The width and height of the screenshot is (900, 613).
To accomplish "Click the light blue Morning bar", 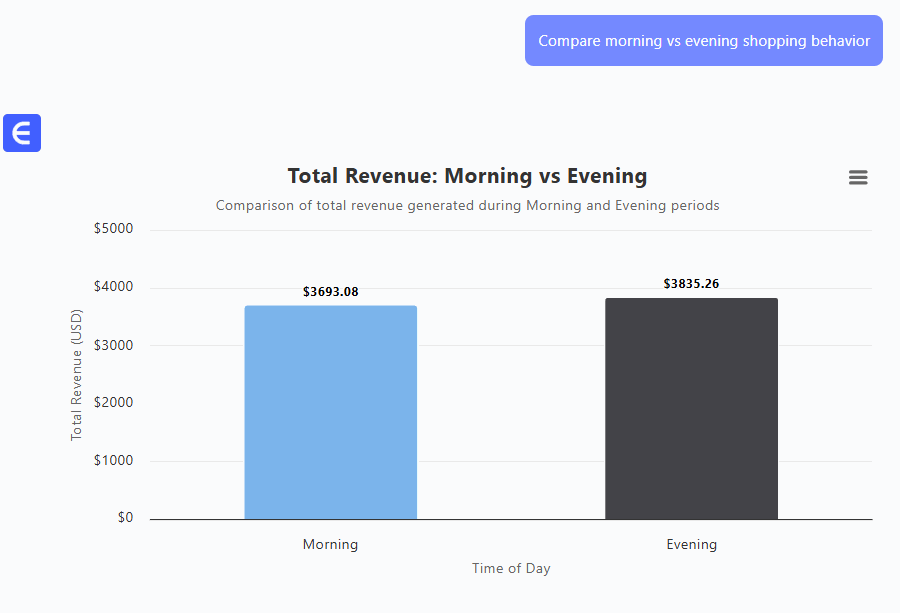I will (x=330, y=412).
